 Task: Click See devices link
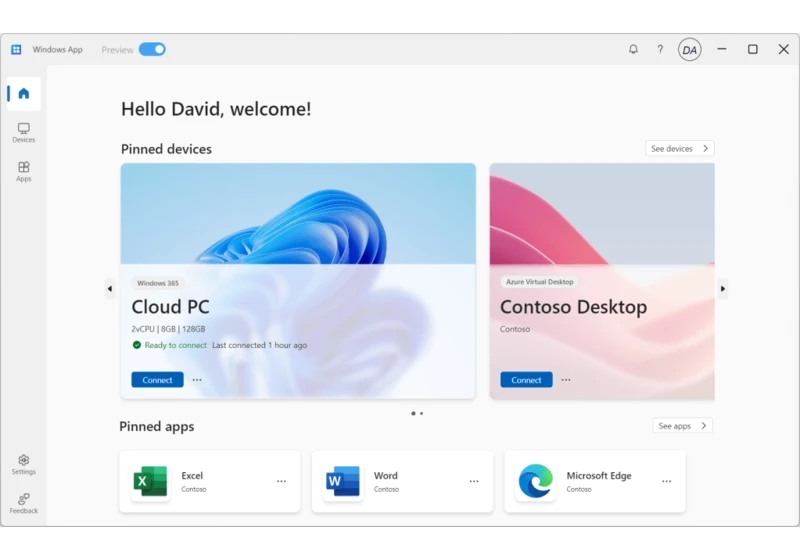pos(680,148)
